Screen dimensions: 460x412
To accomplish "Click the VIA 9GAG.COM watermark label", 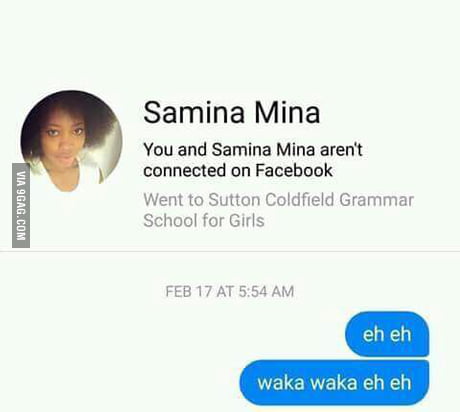I will tap(21, 205).
